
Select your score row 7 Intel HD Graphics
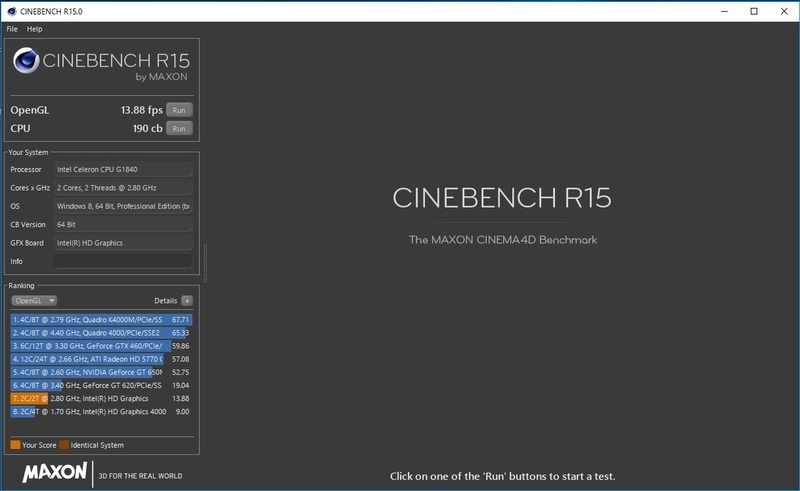(101, 399)
